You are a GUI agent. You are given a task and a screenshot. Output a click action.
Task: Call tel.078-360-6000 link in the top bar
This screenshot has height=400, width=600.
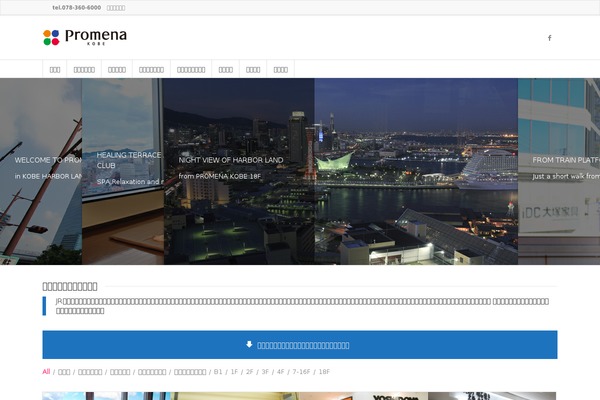coord(77,8)
